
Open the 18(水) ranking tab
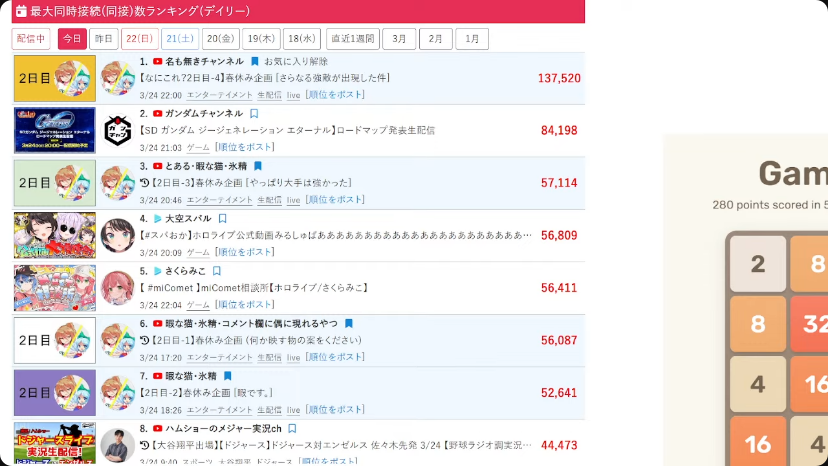[302, 39]
